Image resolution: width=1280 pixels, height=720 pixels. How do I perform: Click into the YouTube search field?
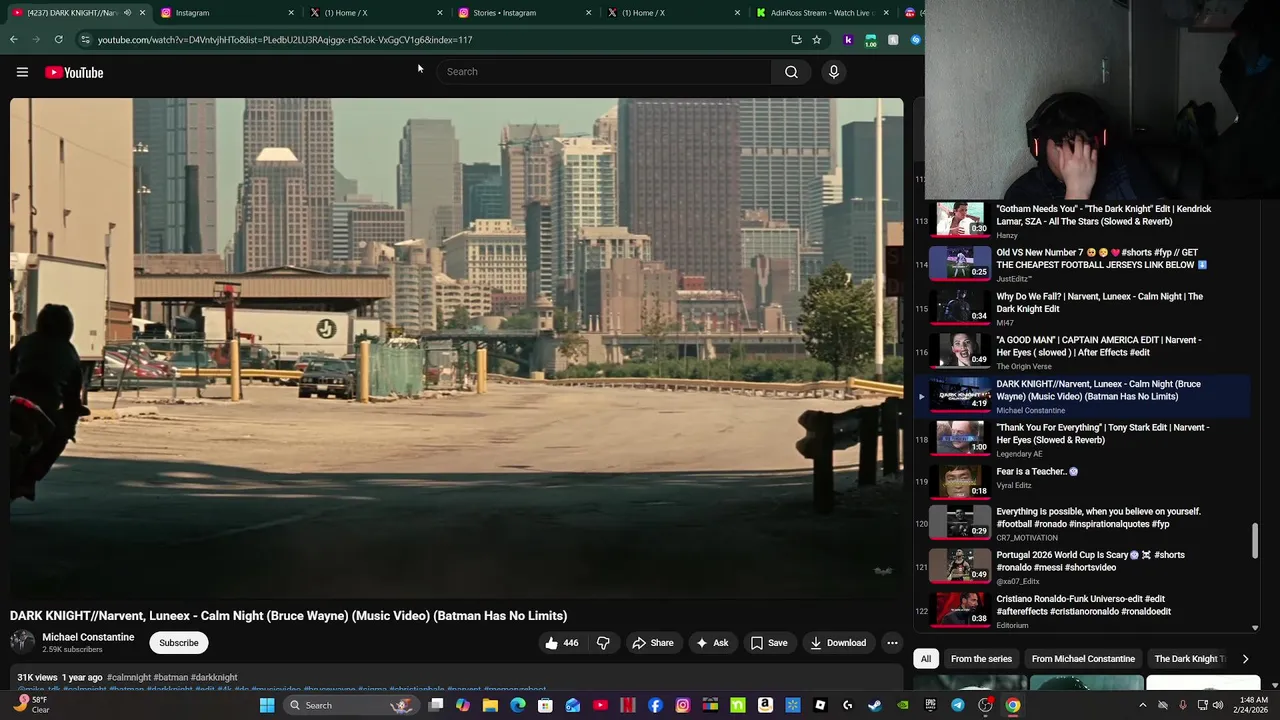click(x=605, y=72)
